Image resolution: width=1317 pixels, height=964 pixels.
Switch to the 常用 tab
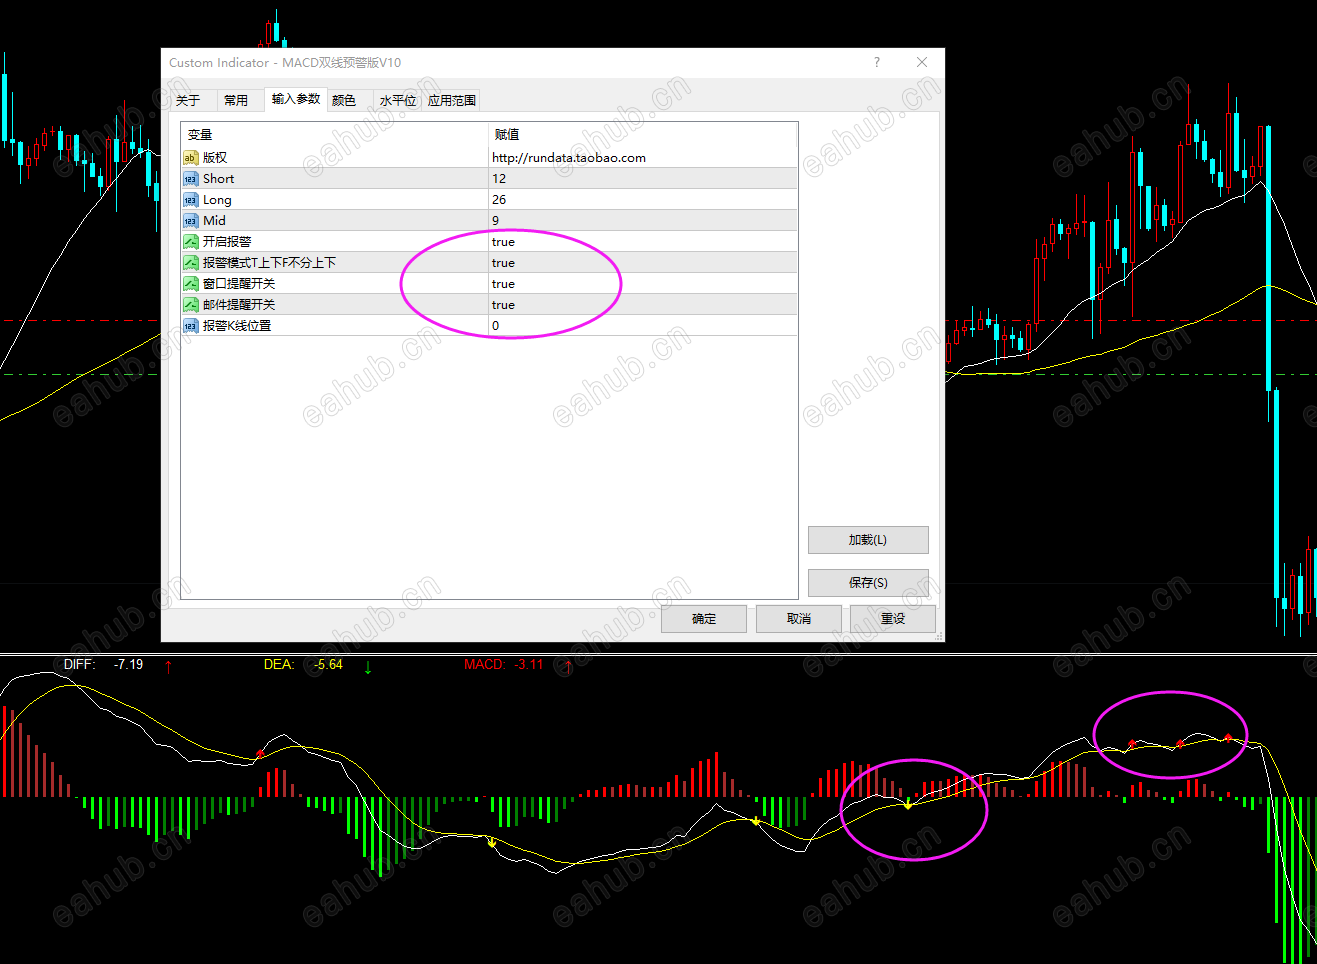pyautogui.click(x=236, y=100)
